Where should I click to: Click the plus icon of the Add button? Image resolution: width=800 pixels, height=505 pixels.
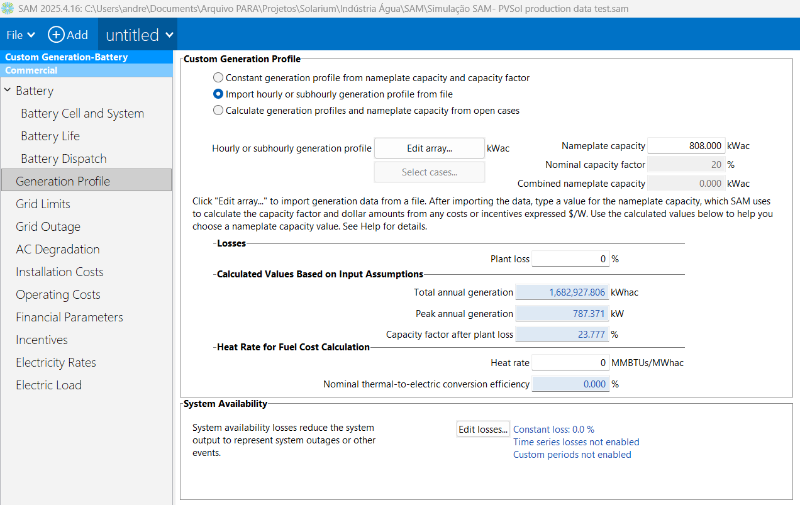pyautogui.click(x=56, y=35)
